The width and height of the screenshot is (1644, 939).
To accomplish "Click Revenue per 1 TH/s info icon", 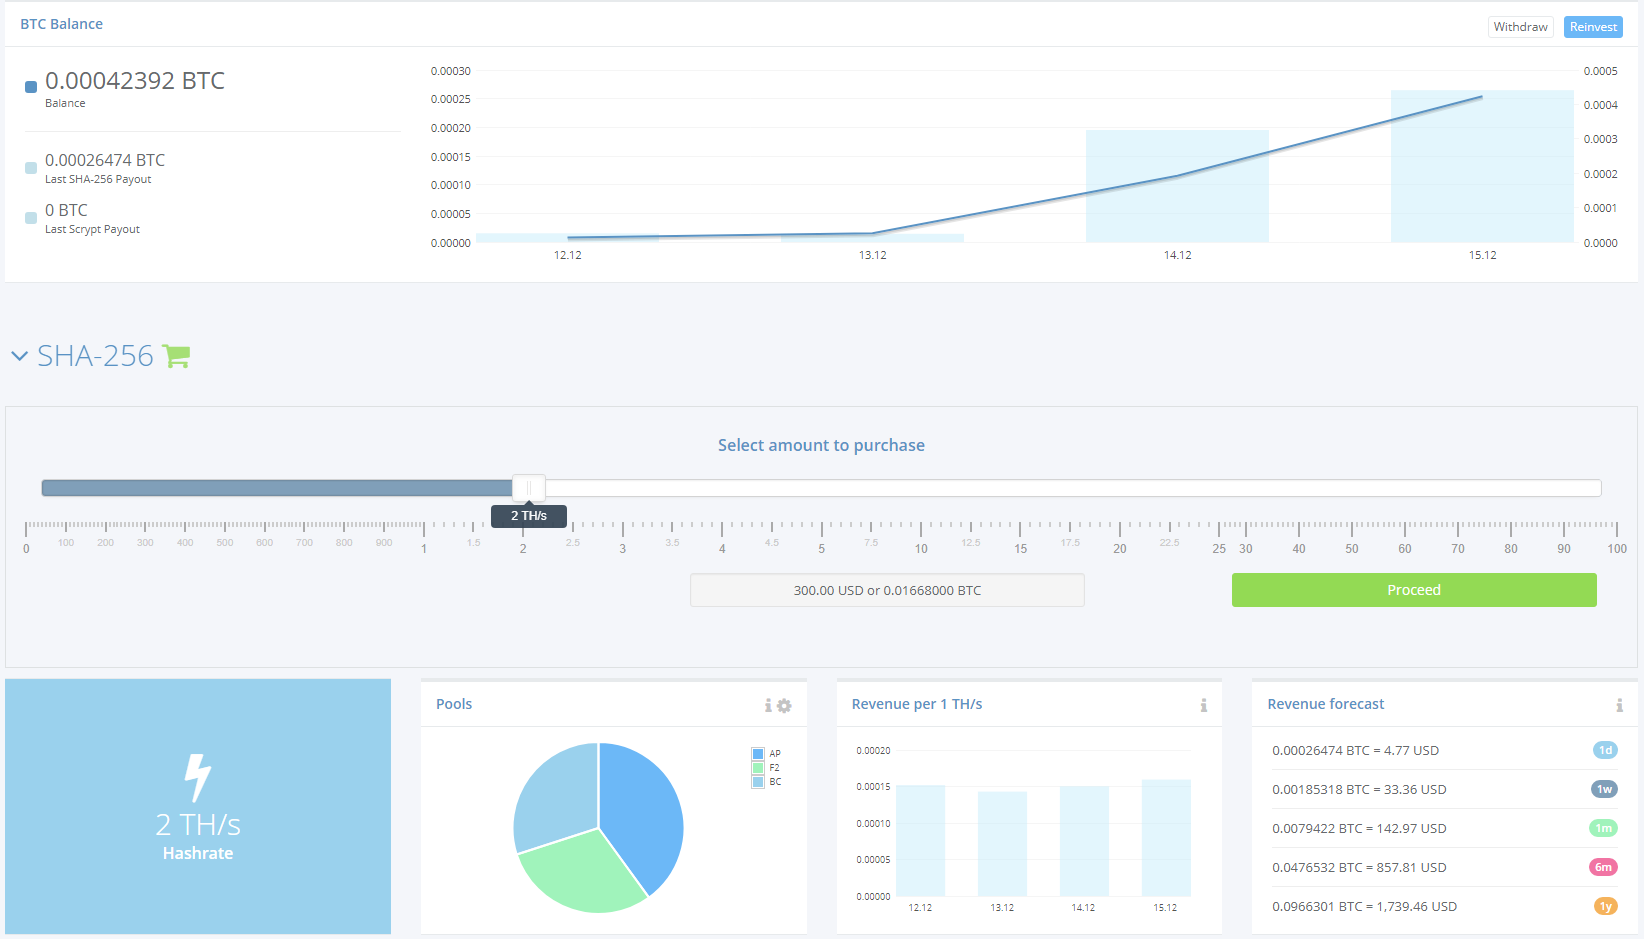I will click(1204, 705).
